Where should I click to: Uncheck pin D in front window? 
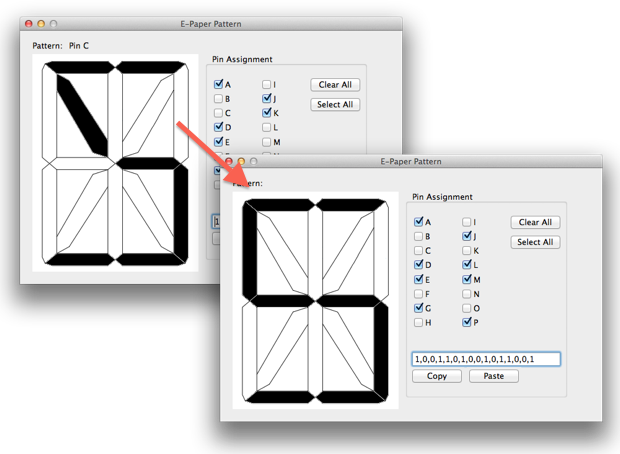(x=418, y=265)
